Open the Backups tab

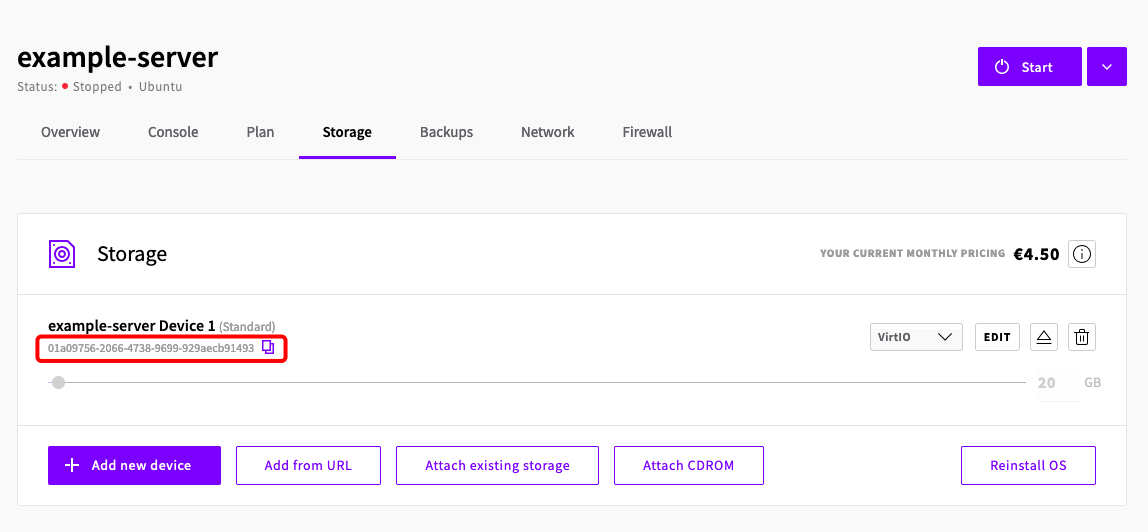click(x=446, y=132)
